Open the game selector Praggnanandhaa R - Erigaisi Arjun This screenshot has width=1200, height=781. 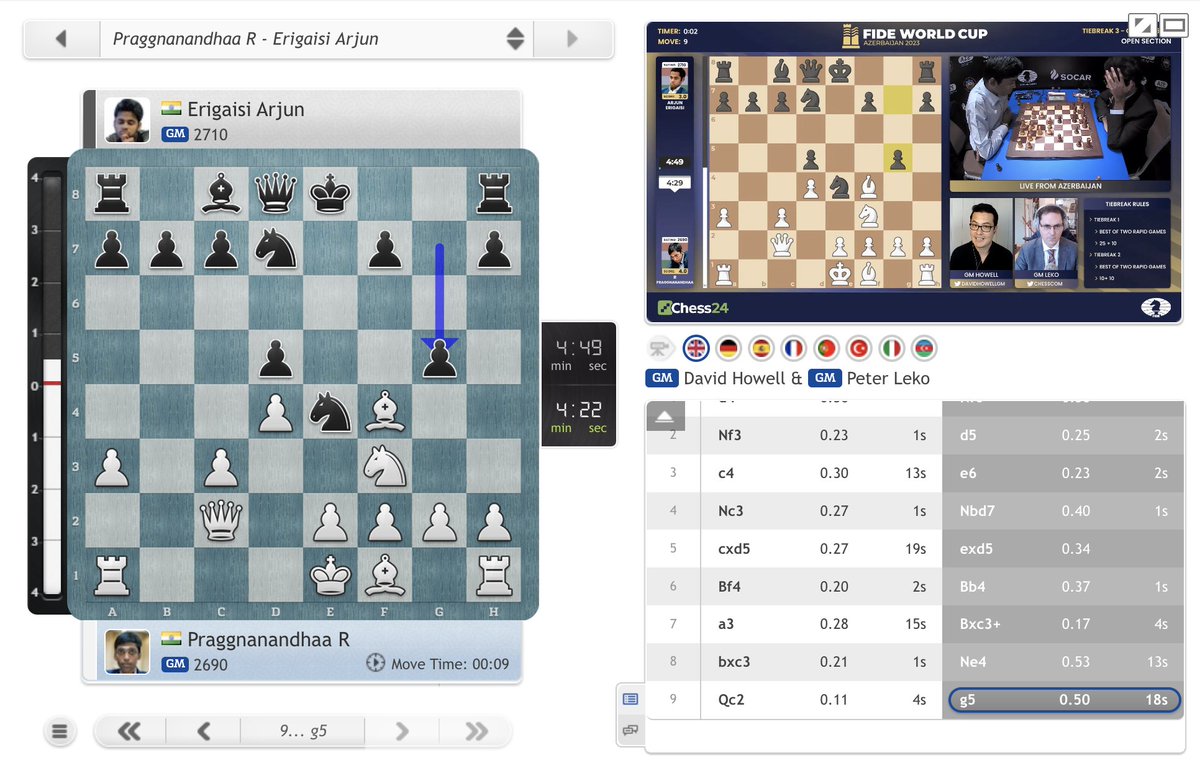317,39
